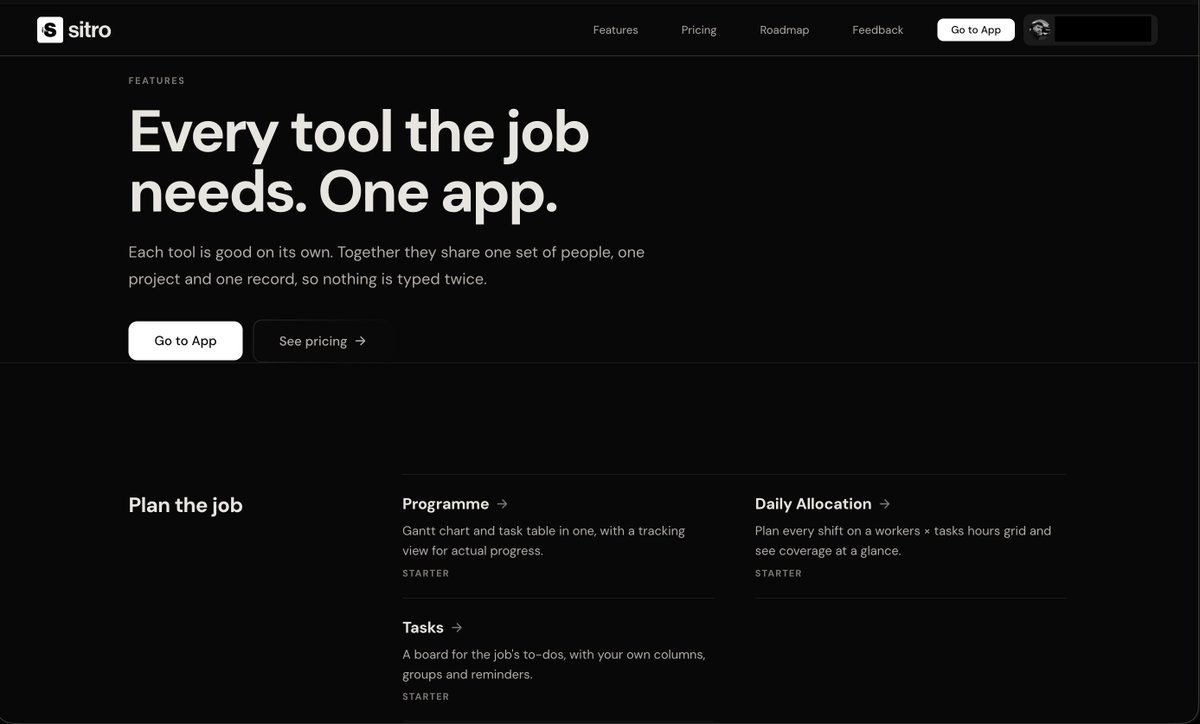Screen dimensions: 1200x724
Task: Click the hero Go to App button
Action: click(185, 341)
